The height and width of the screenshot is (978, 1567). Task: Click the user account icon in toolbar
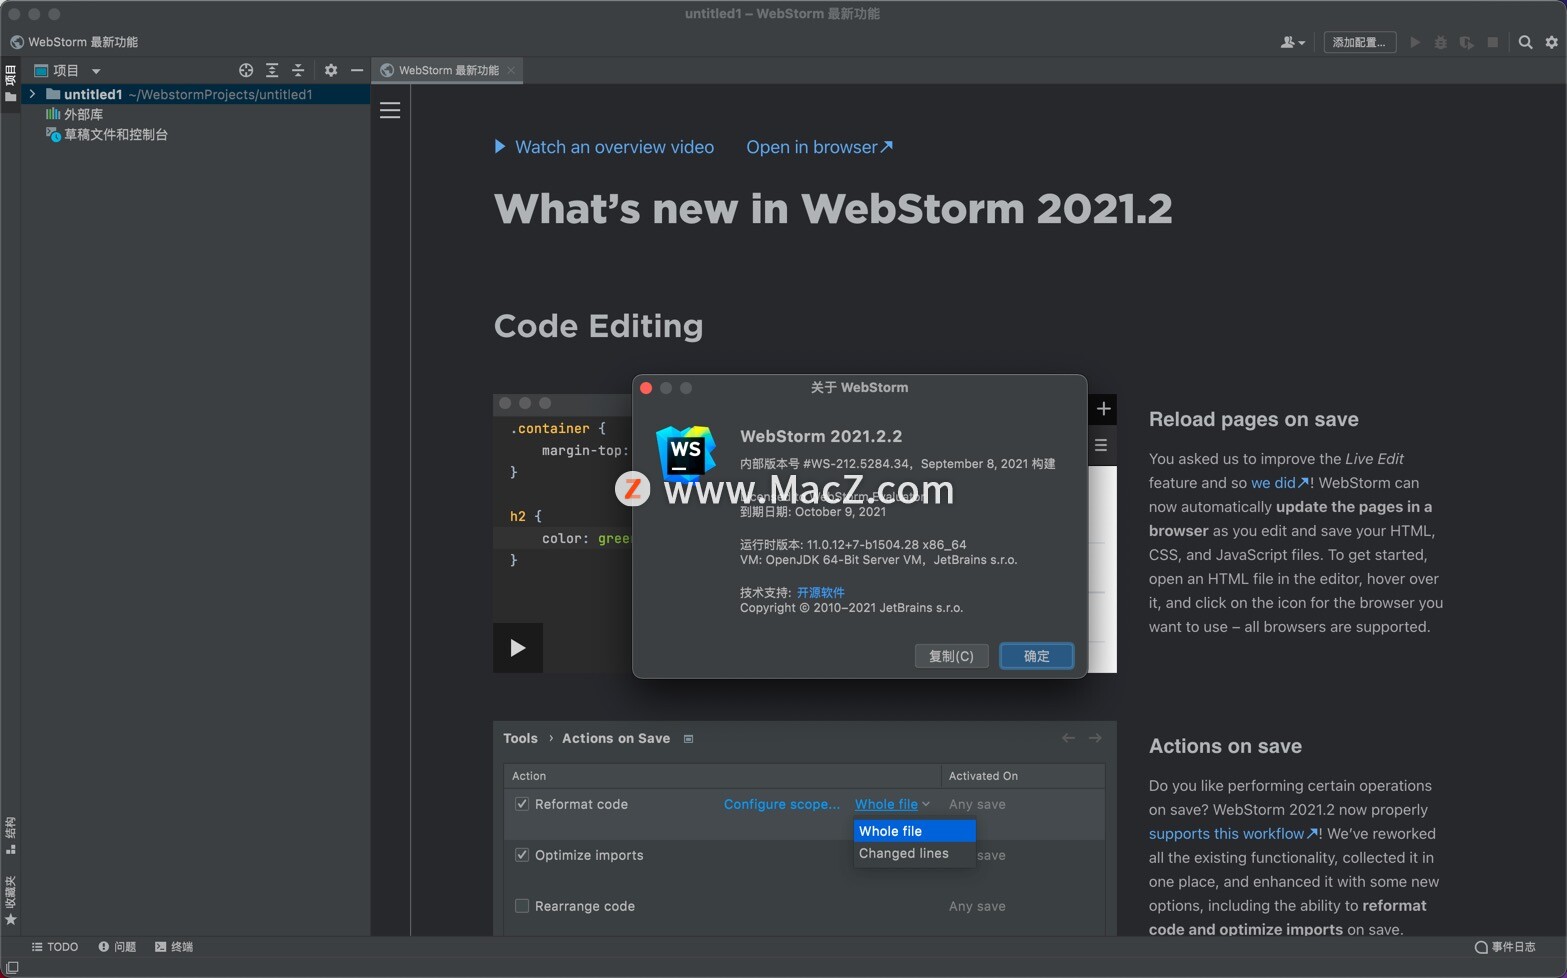point(1292,42)
